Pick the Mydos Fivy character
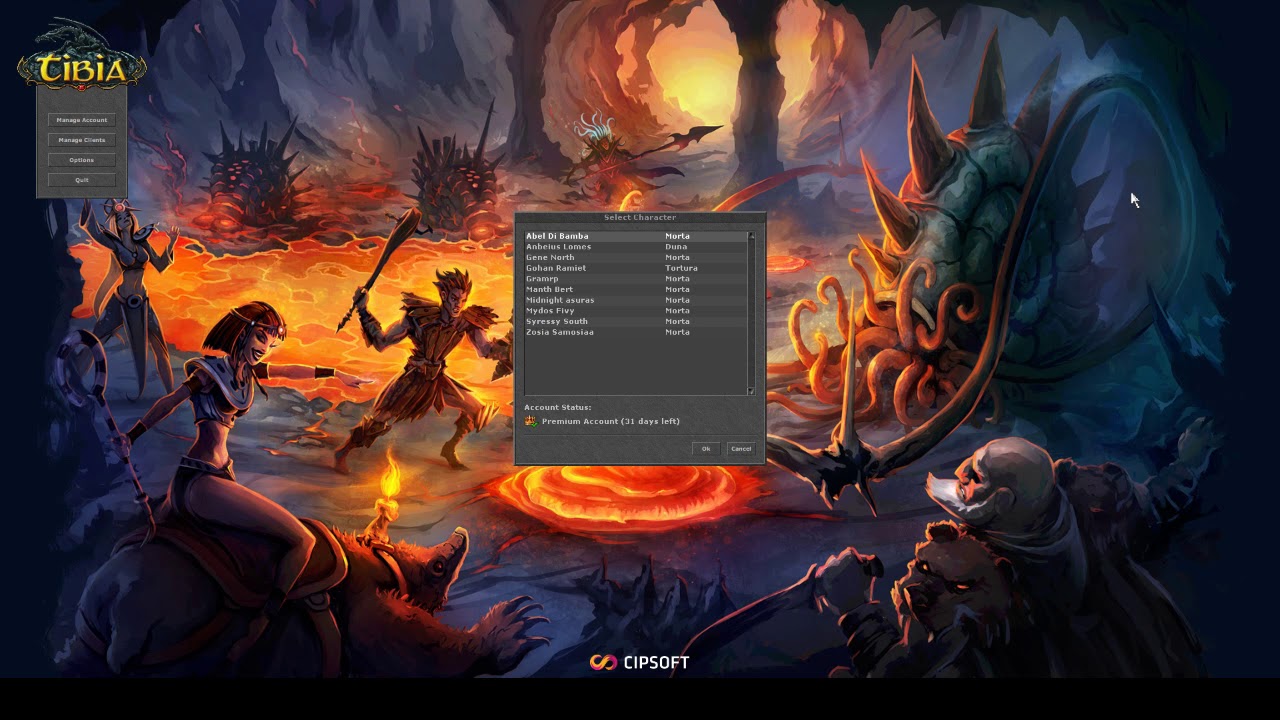The width and height of the screenshot is (1280, 720). [636, 311]
